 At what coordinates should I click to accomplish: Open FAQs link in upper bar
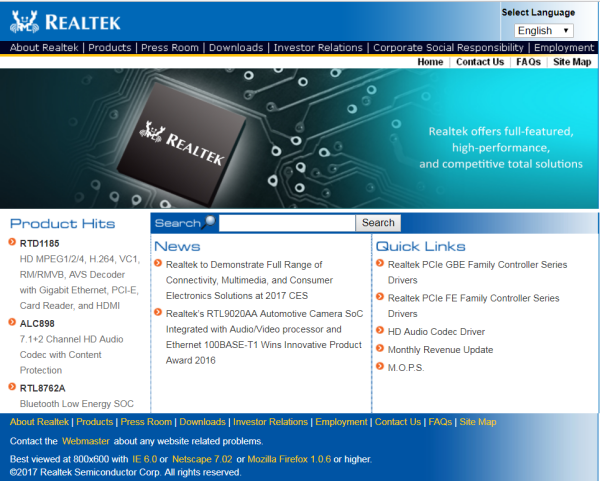[x=528, y=62]
